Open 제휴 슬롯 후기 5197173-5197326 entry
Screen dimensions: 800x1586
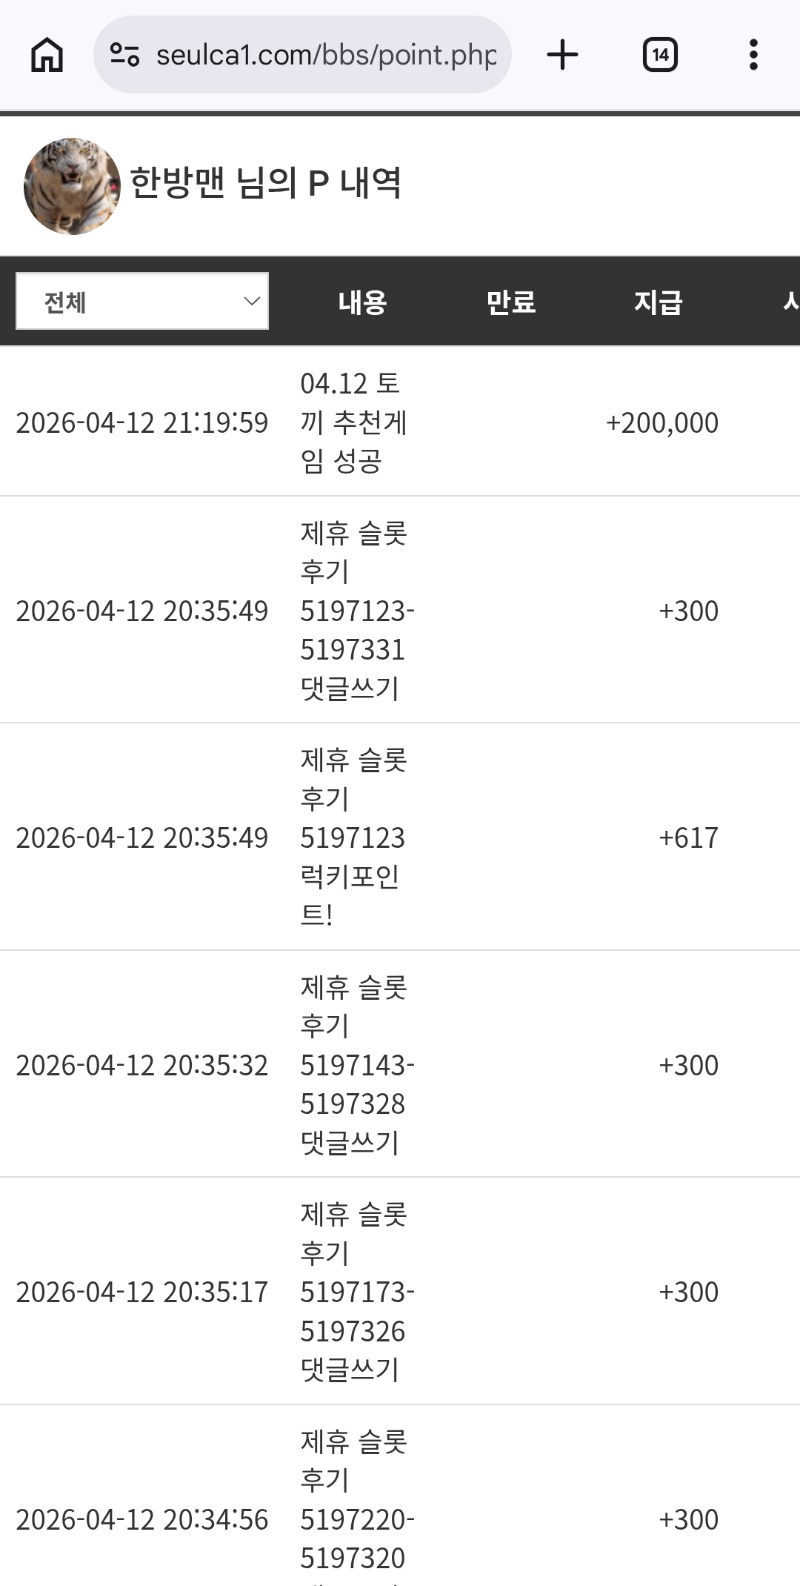pos(356,1292)
